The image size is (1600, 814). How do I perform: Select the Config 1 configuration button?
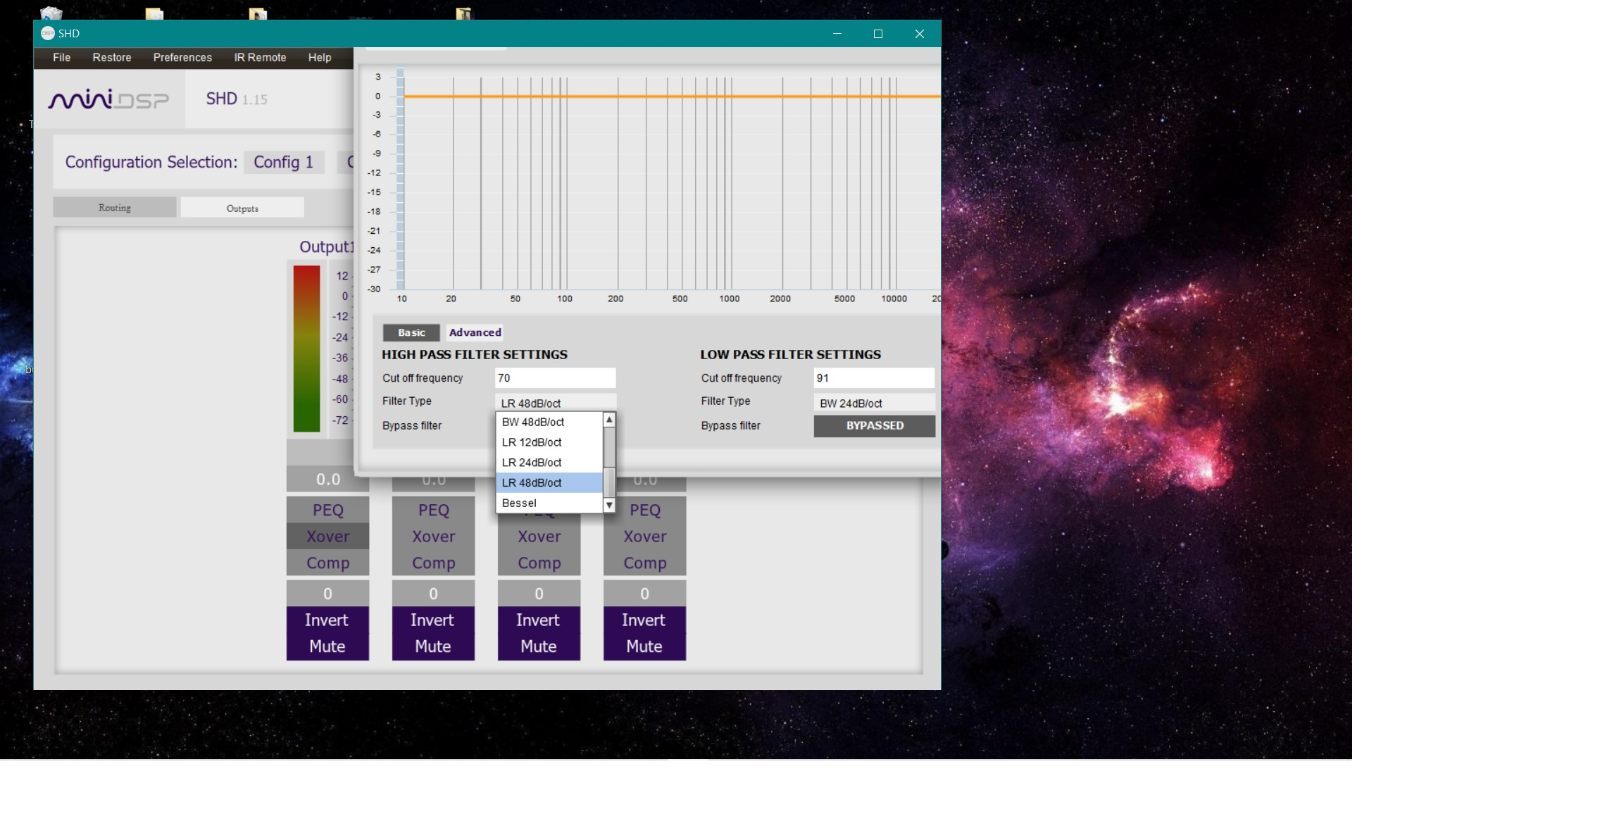coord(284,162)
